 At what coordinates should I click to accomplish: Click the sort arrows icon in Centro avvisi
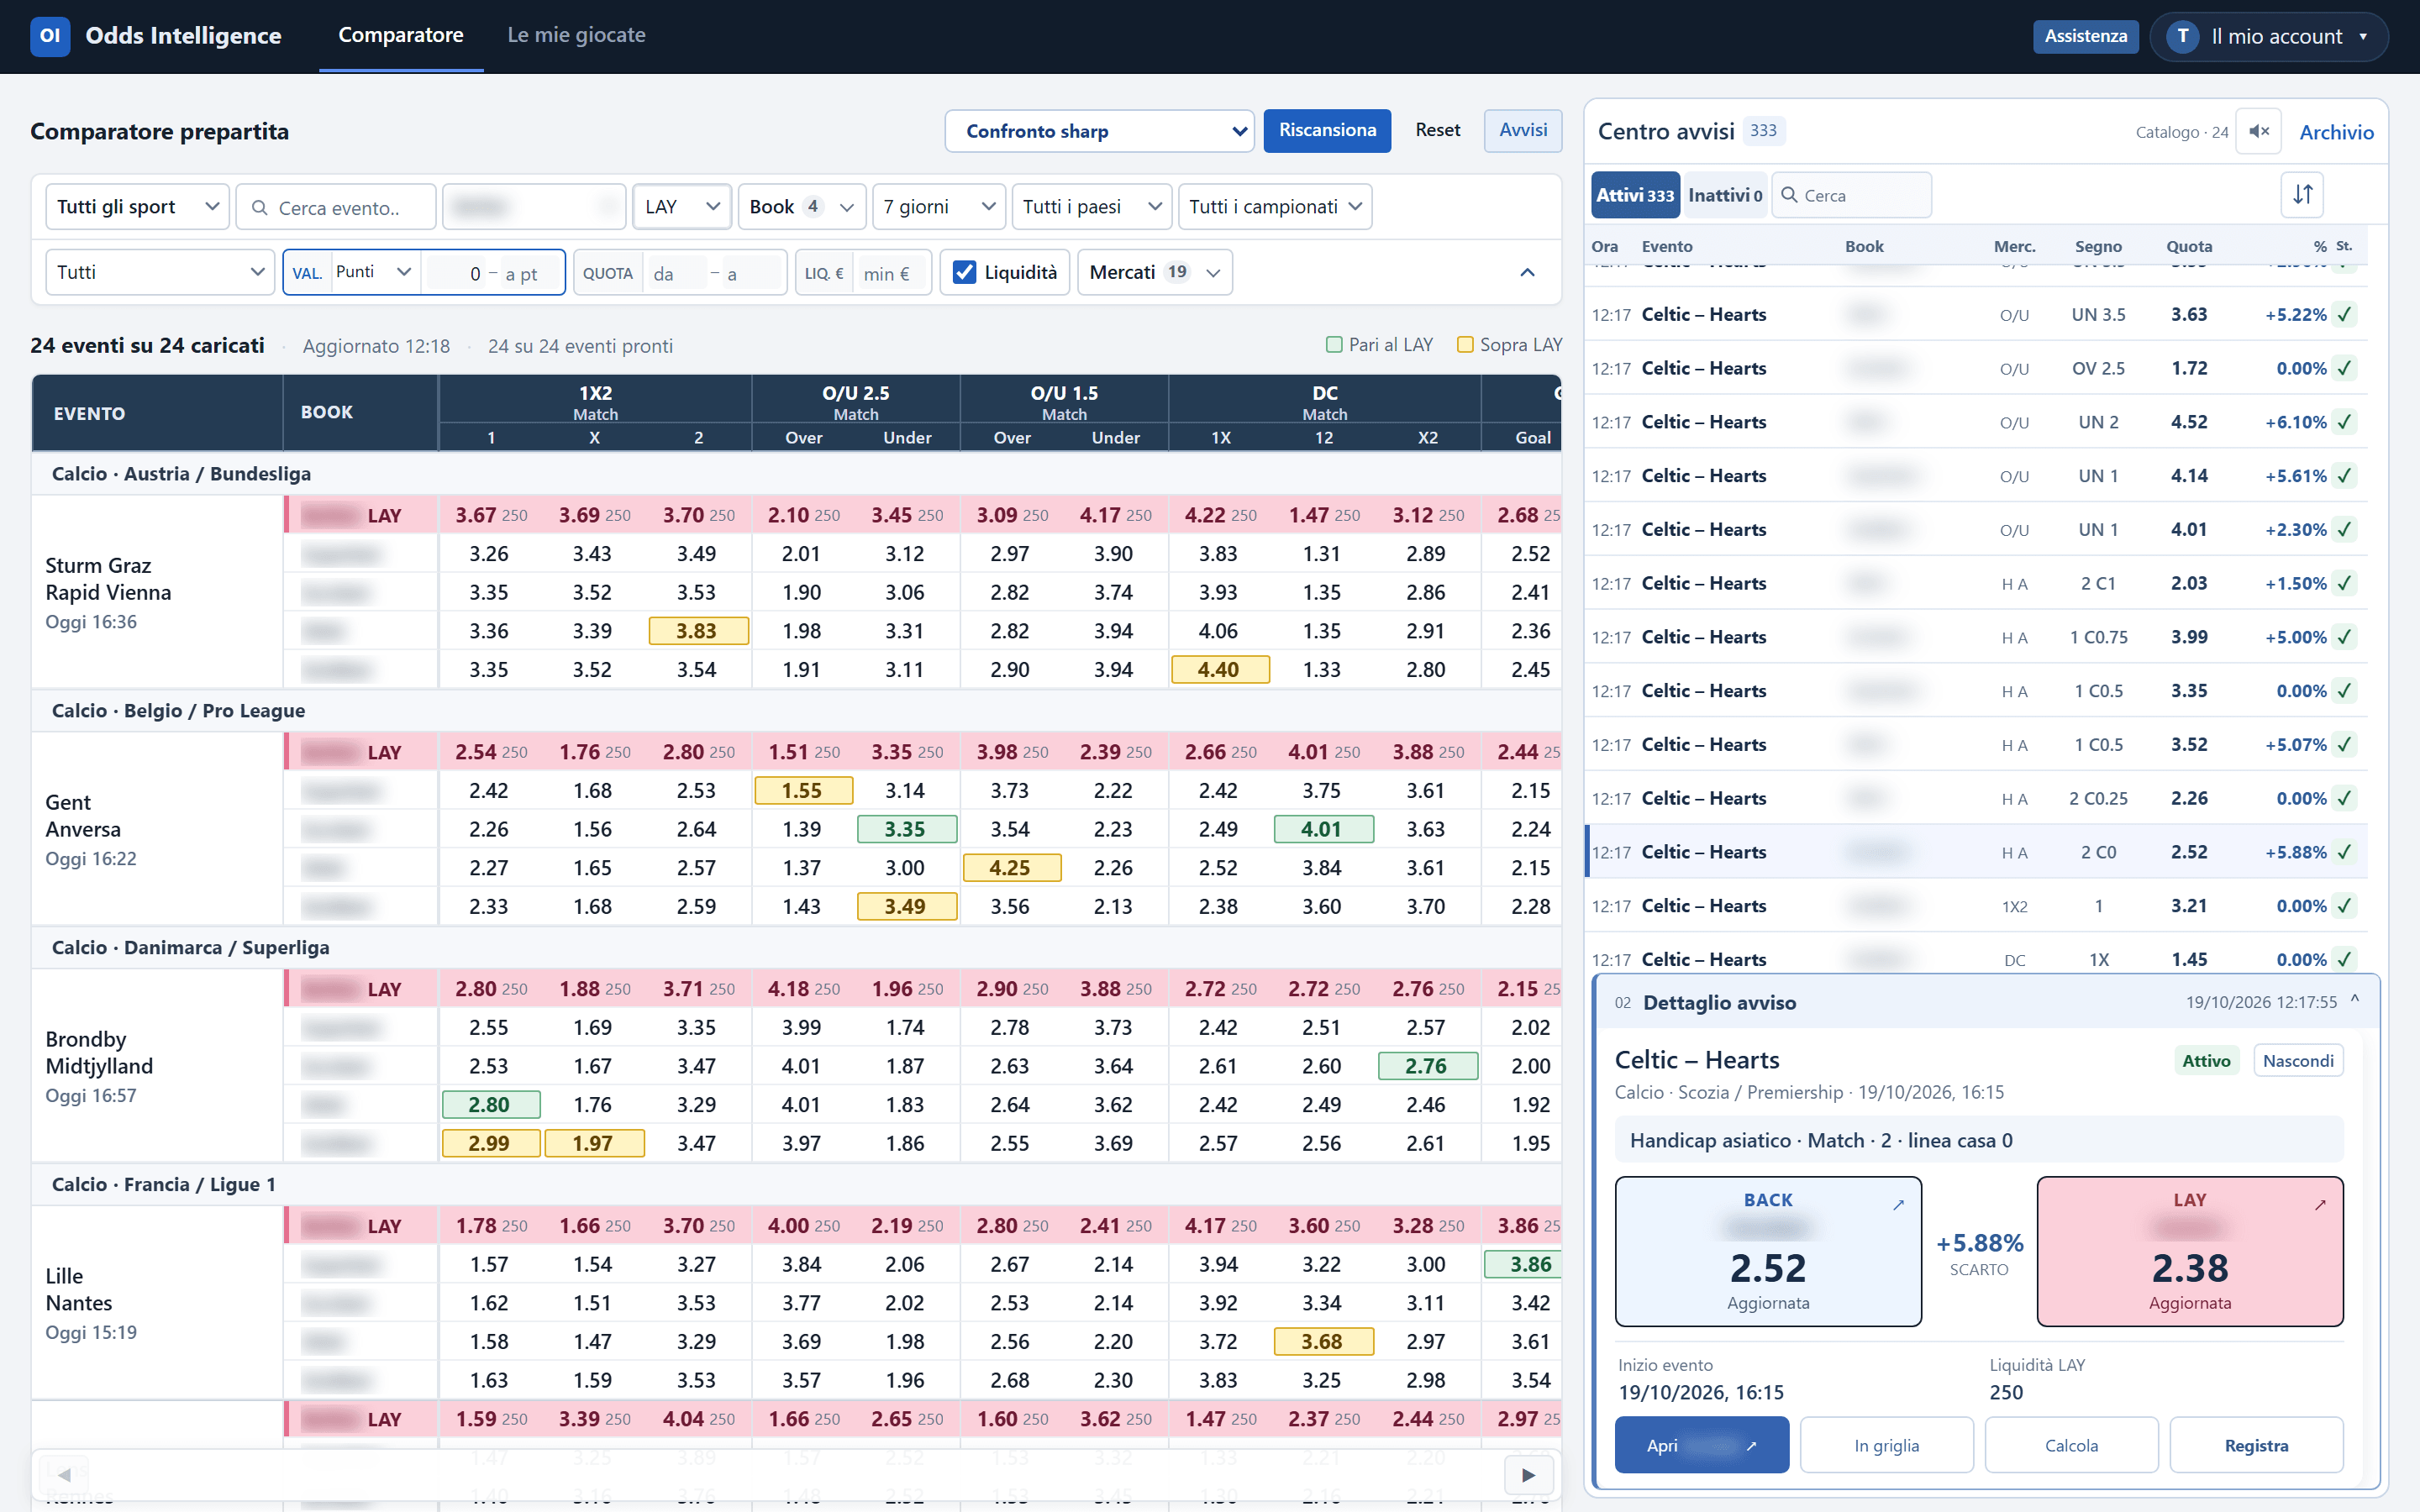[x=2302, y=194]
